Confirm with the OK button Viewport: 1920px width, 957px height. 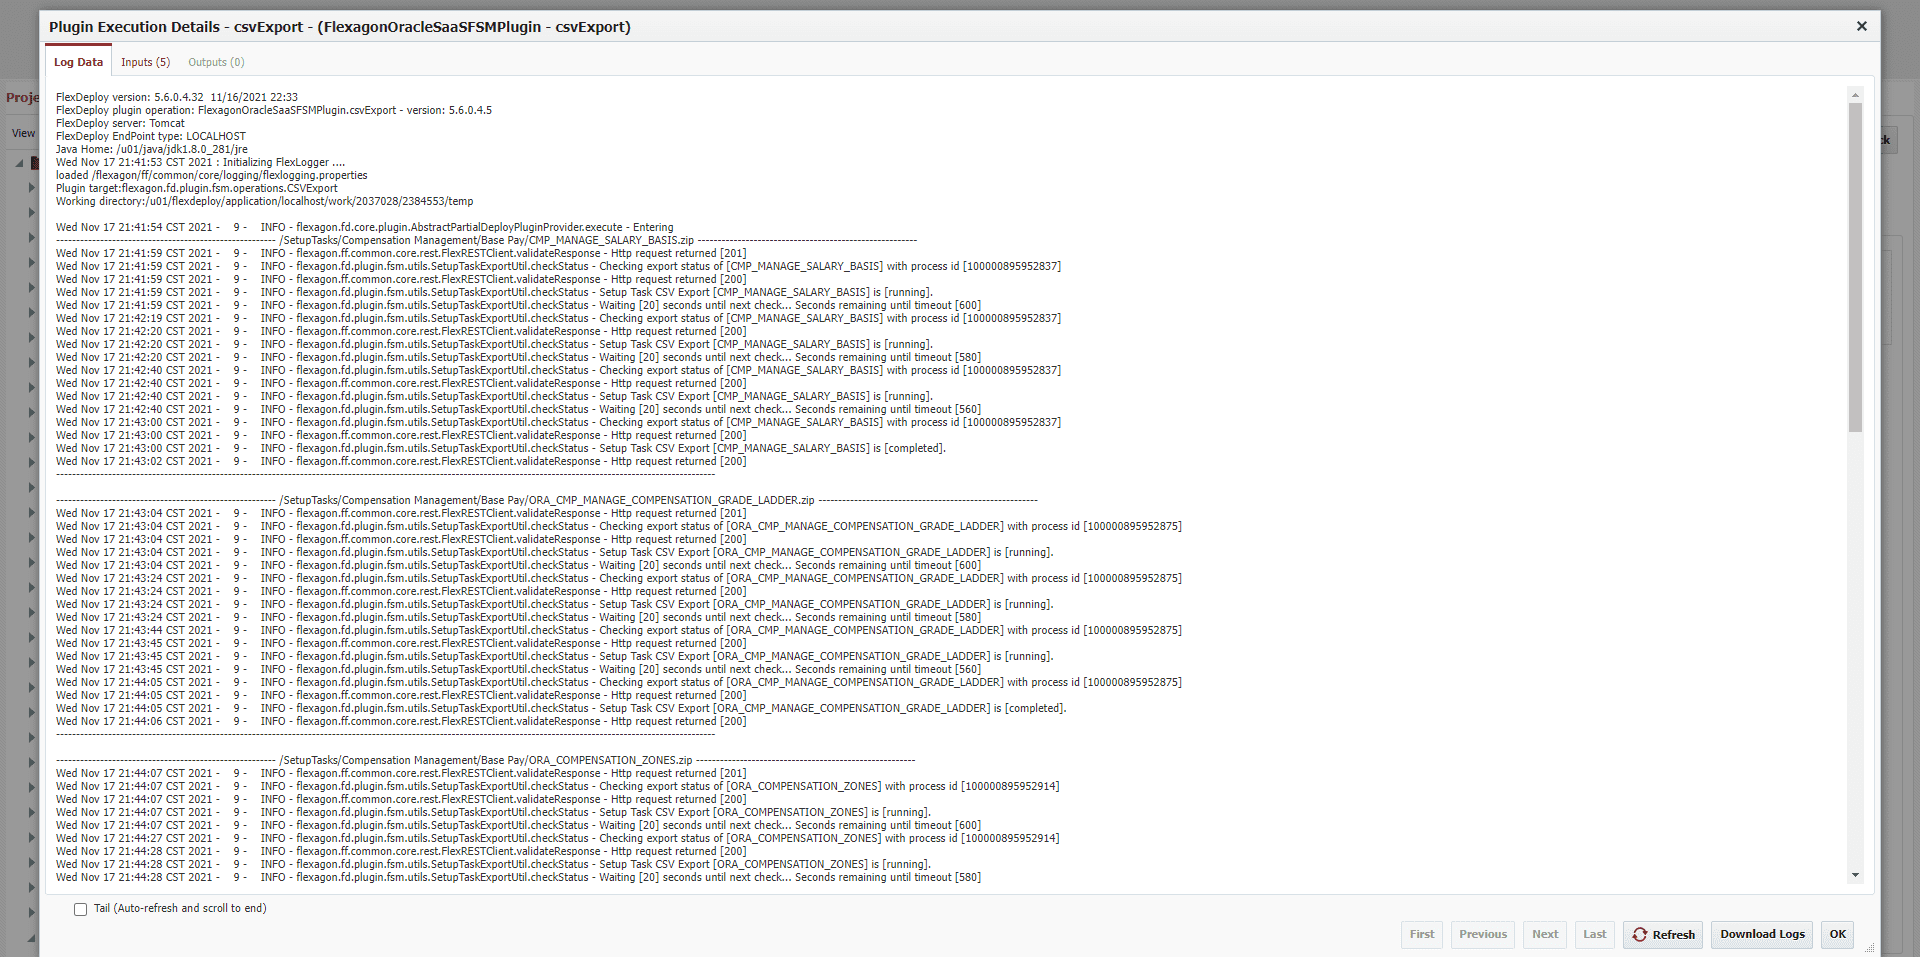pos(1837,934)
